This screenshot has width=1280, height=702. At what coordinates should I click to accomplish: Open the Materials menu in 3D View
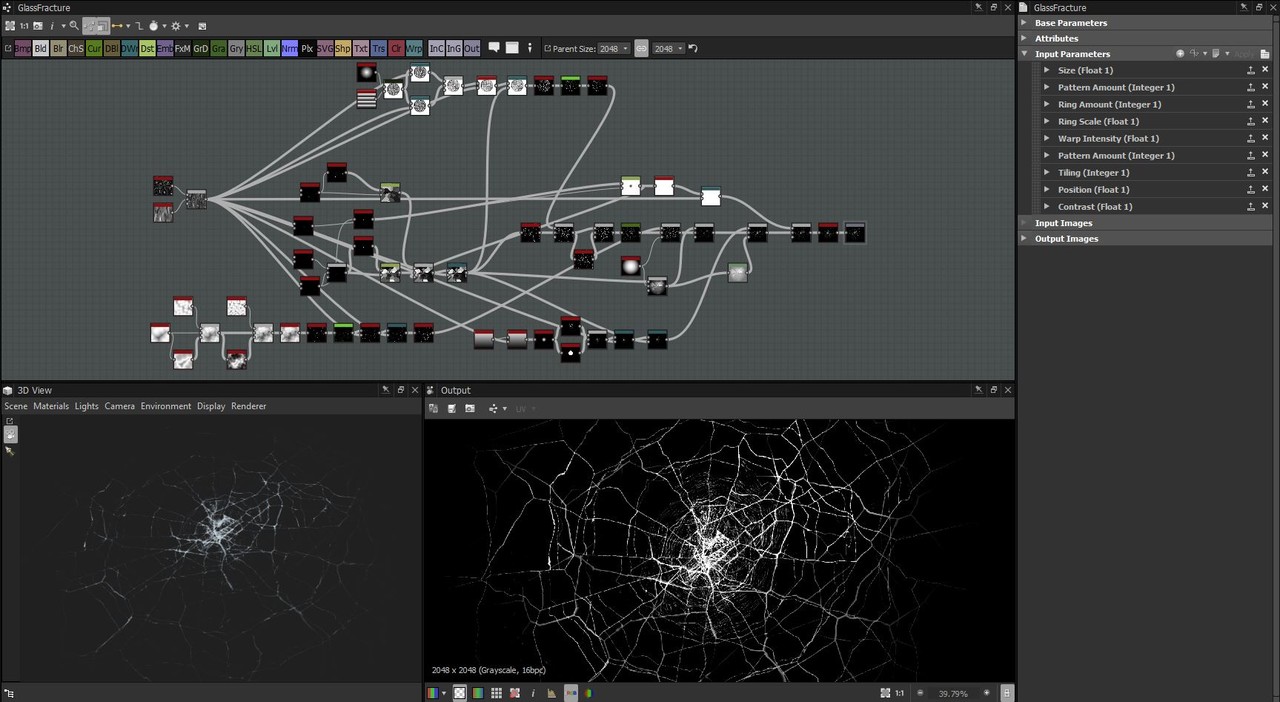pyautogui.click(x=51, y=406)
